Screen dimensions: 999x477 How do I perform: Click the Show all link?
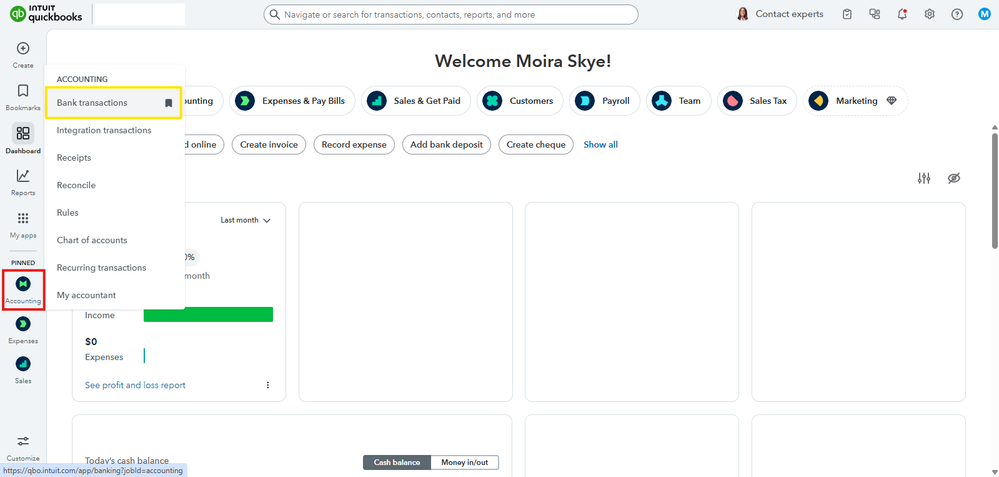coord(601,145)
